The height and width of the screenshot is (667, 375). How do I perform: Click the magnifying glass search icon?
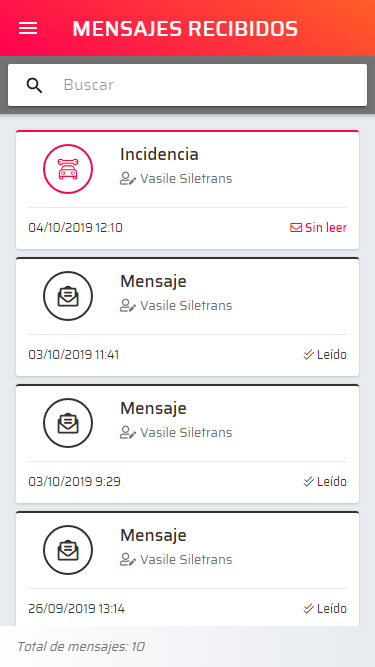[34, 86]
